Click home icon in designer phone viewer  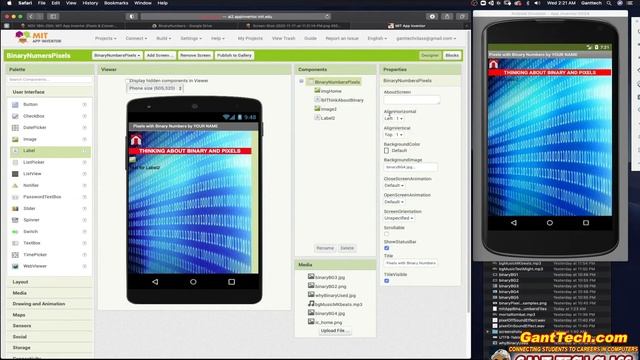click(136, 140)
